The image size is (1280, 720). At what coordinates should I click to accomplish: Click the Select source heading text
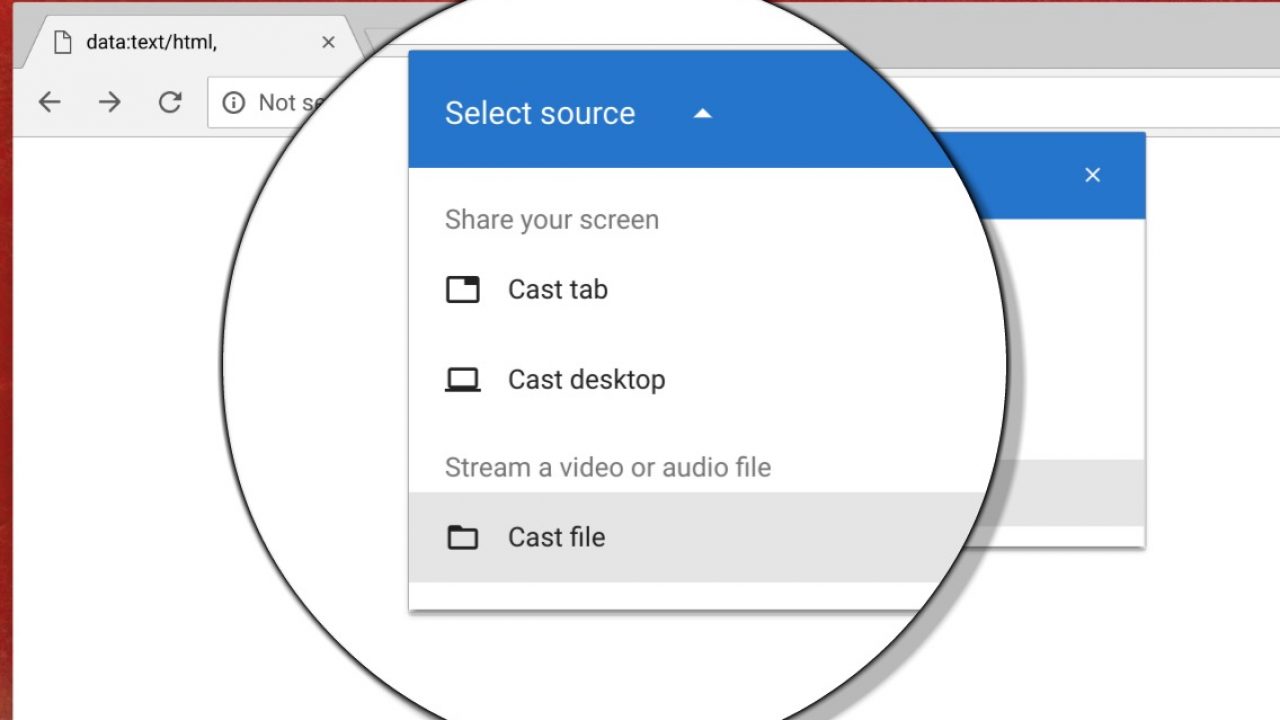click(539, 114)
